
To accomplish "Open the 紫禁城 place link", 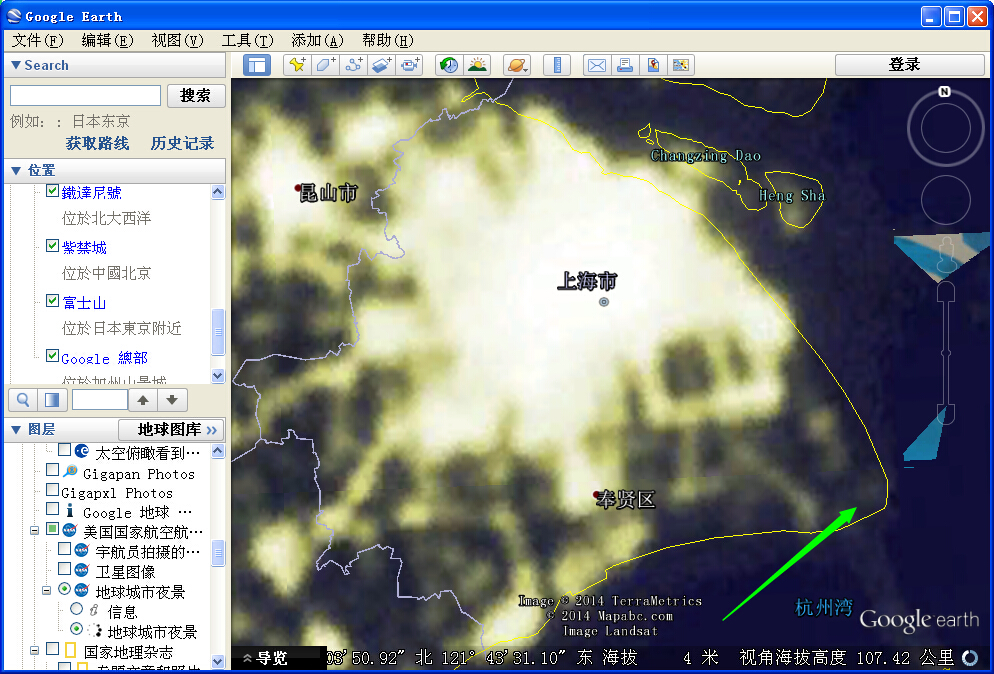I will (84, 247).
